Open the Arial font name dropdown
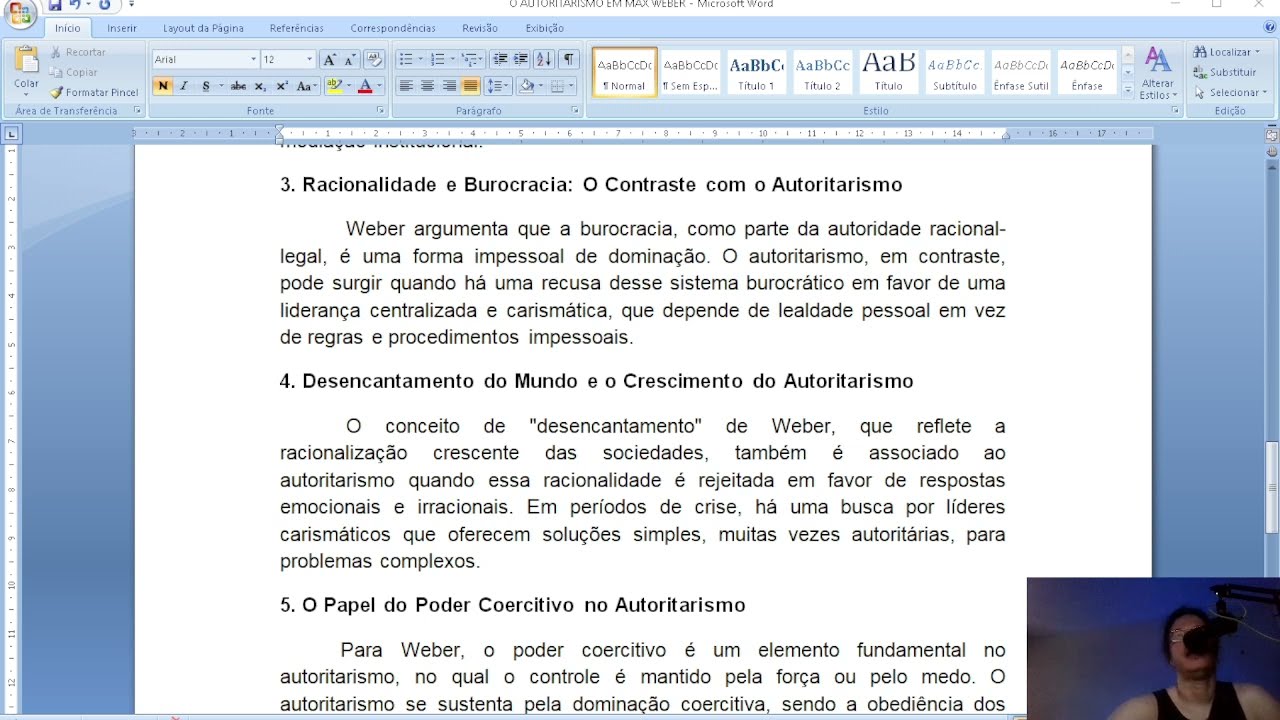This screenshot has width=1280, height=720. point(205,59)
